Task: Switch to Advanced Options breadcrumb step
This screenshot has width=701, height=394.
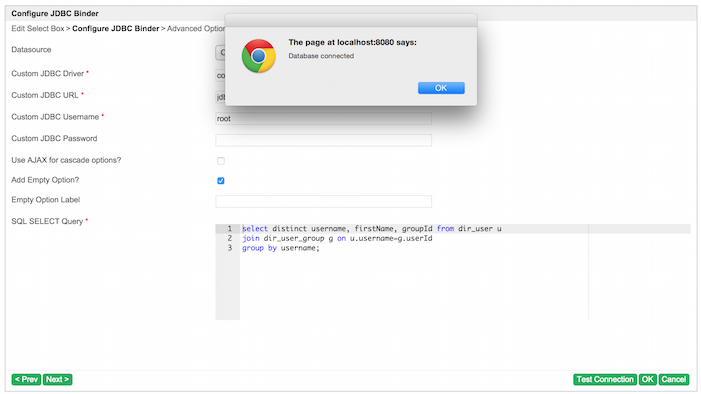Action: click(196, 29)
